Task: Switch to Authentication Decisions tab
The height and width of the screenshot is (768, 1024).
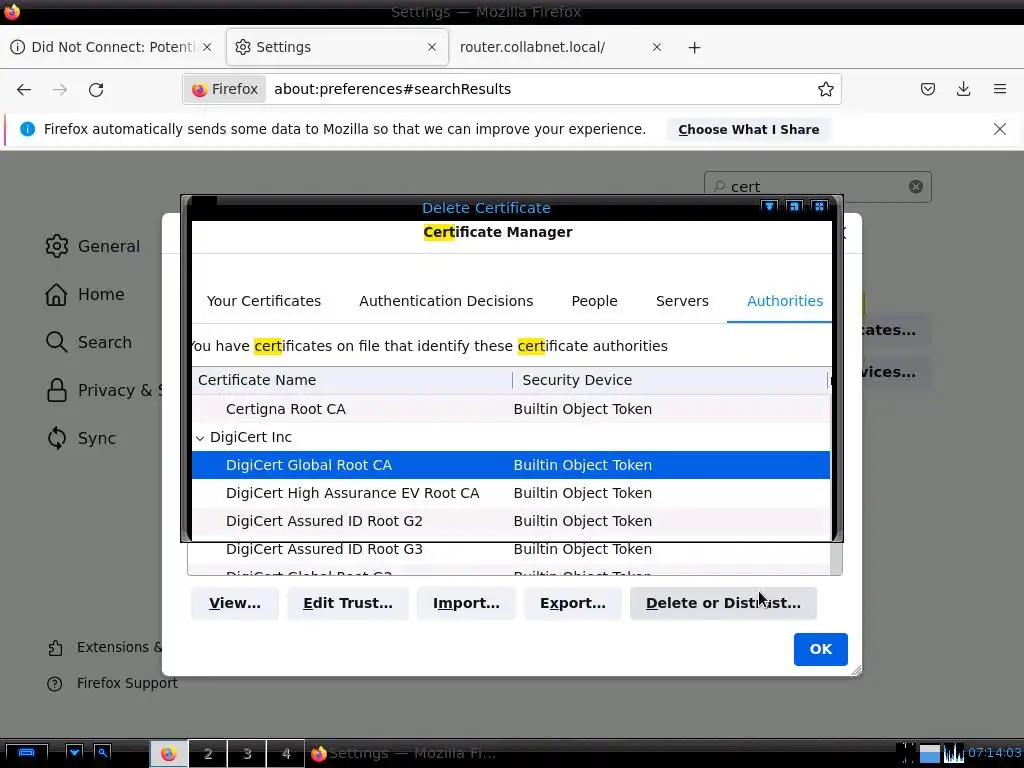Action: tap(446, 301)
